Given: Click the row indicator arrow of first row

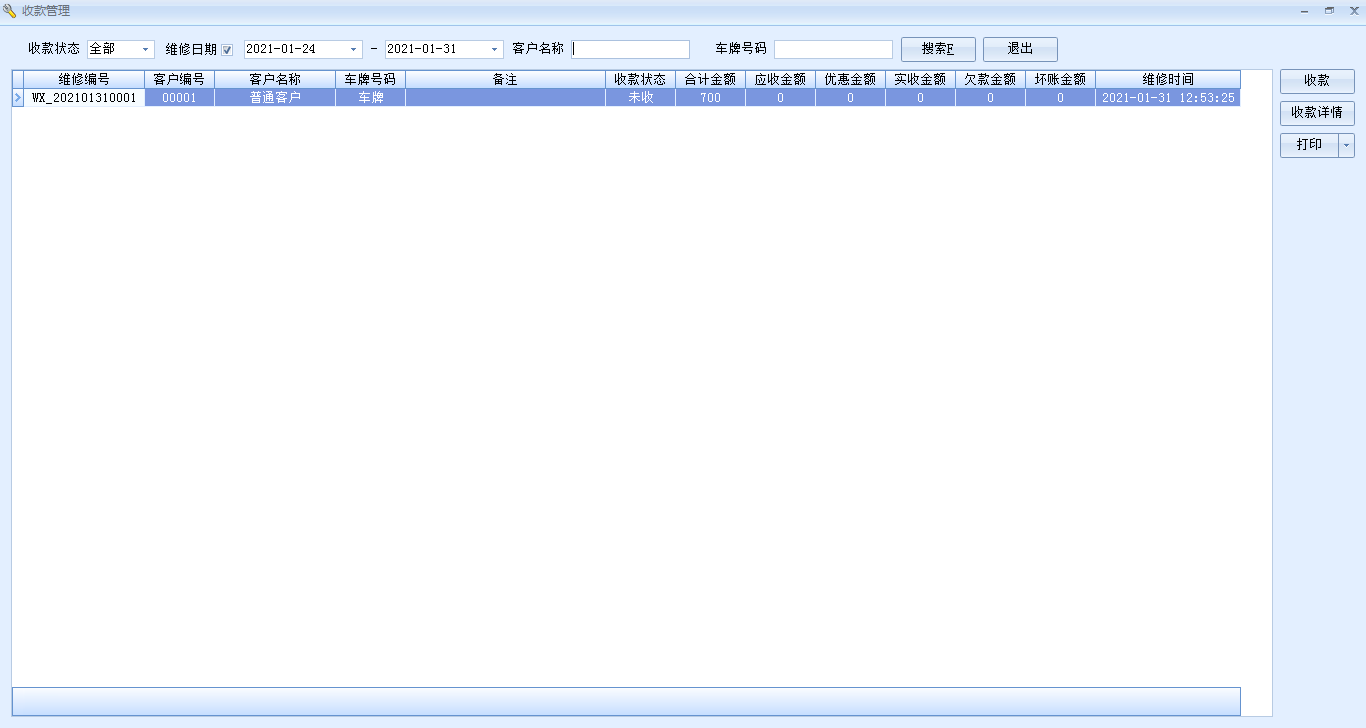Looking at the screenshot, I should coord(17,98).
